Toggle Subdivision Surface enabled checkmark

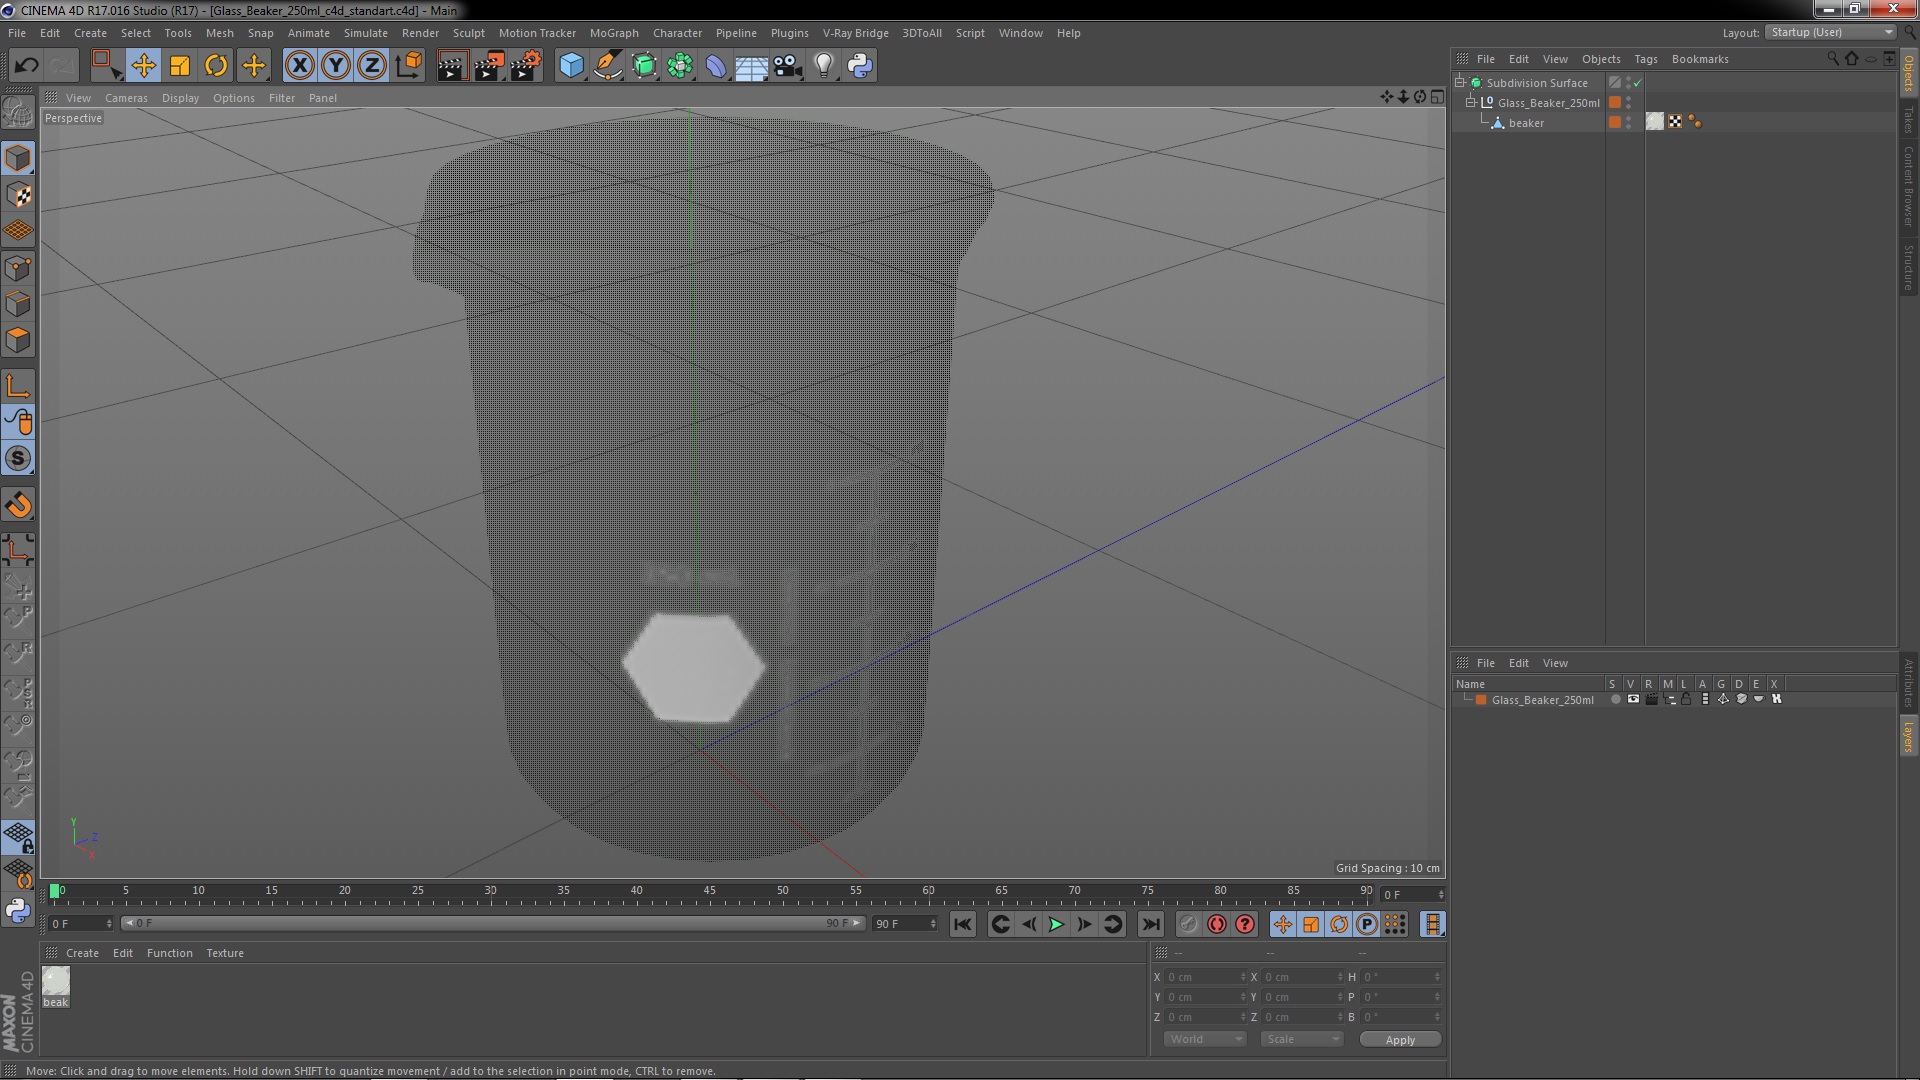(x=1637, y=83)
